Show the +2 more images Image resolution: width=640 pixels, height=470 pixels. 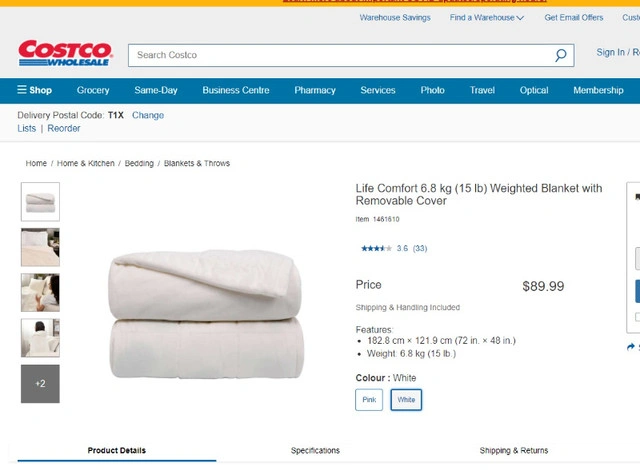click(40, 384)
